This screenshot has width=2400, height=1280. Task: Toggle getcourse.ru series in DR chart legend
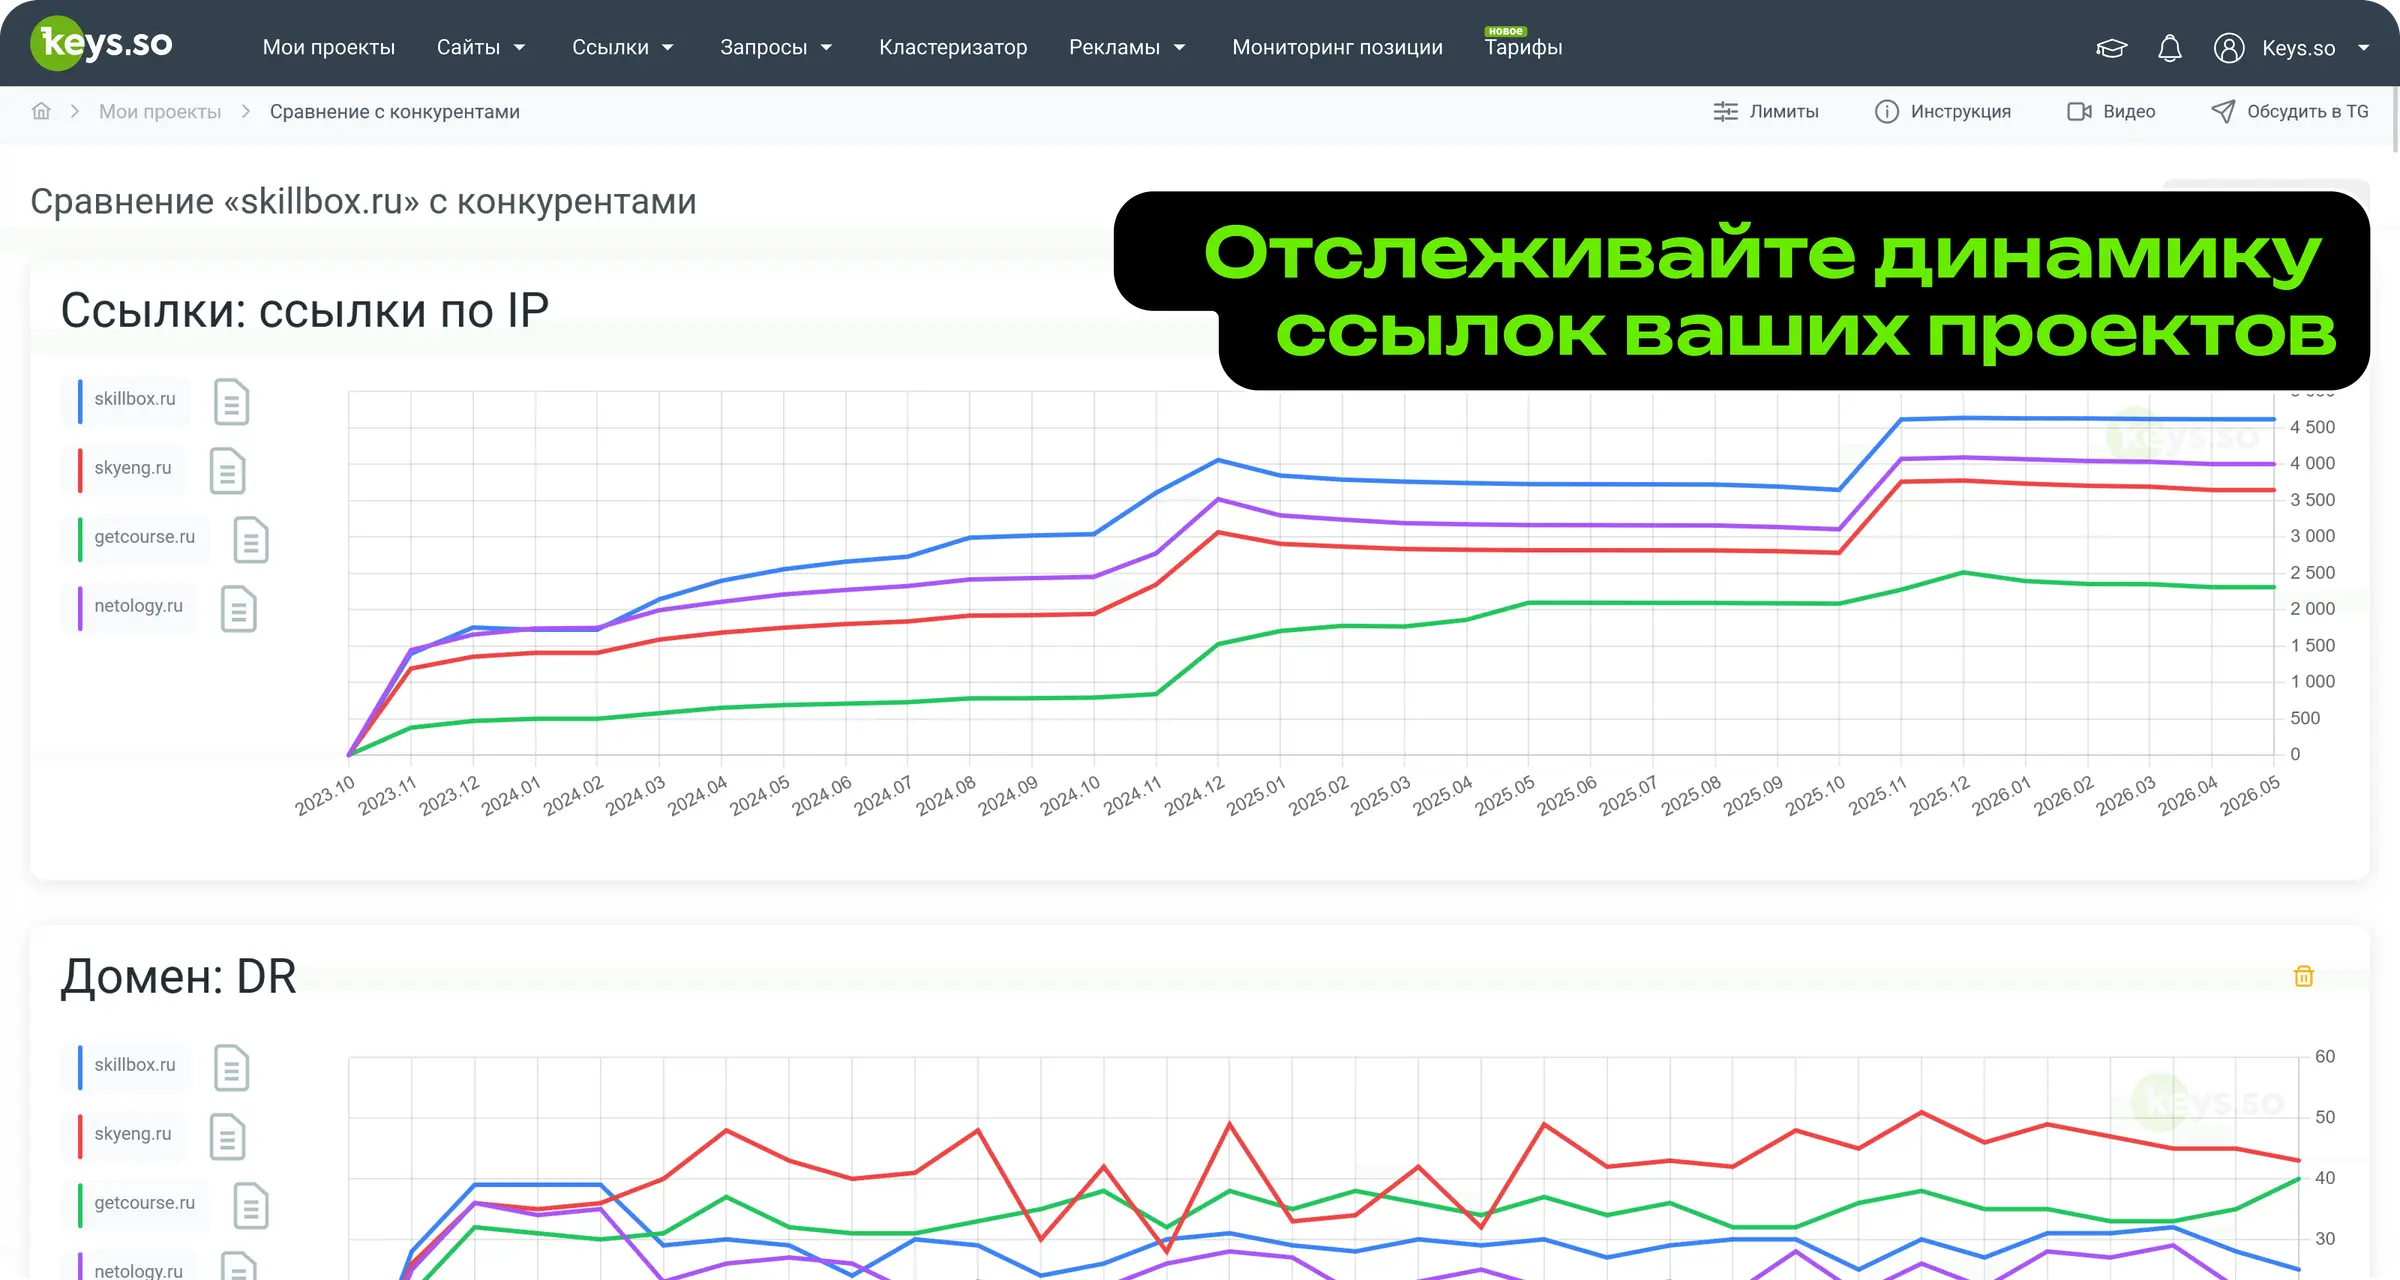tap(137, 1204)
